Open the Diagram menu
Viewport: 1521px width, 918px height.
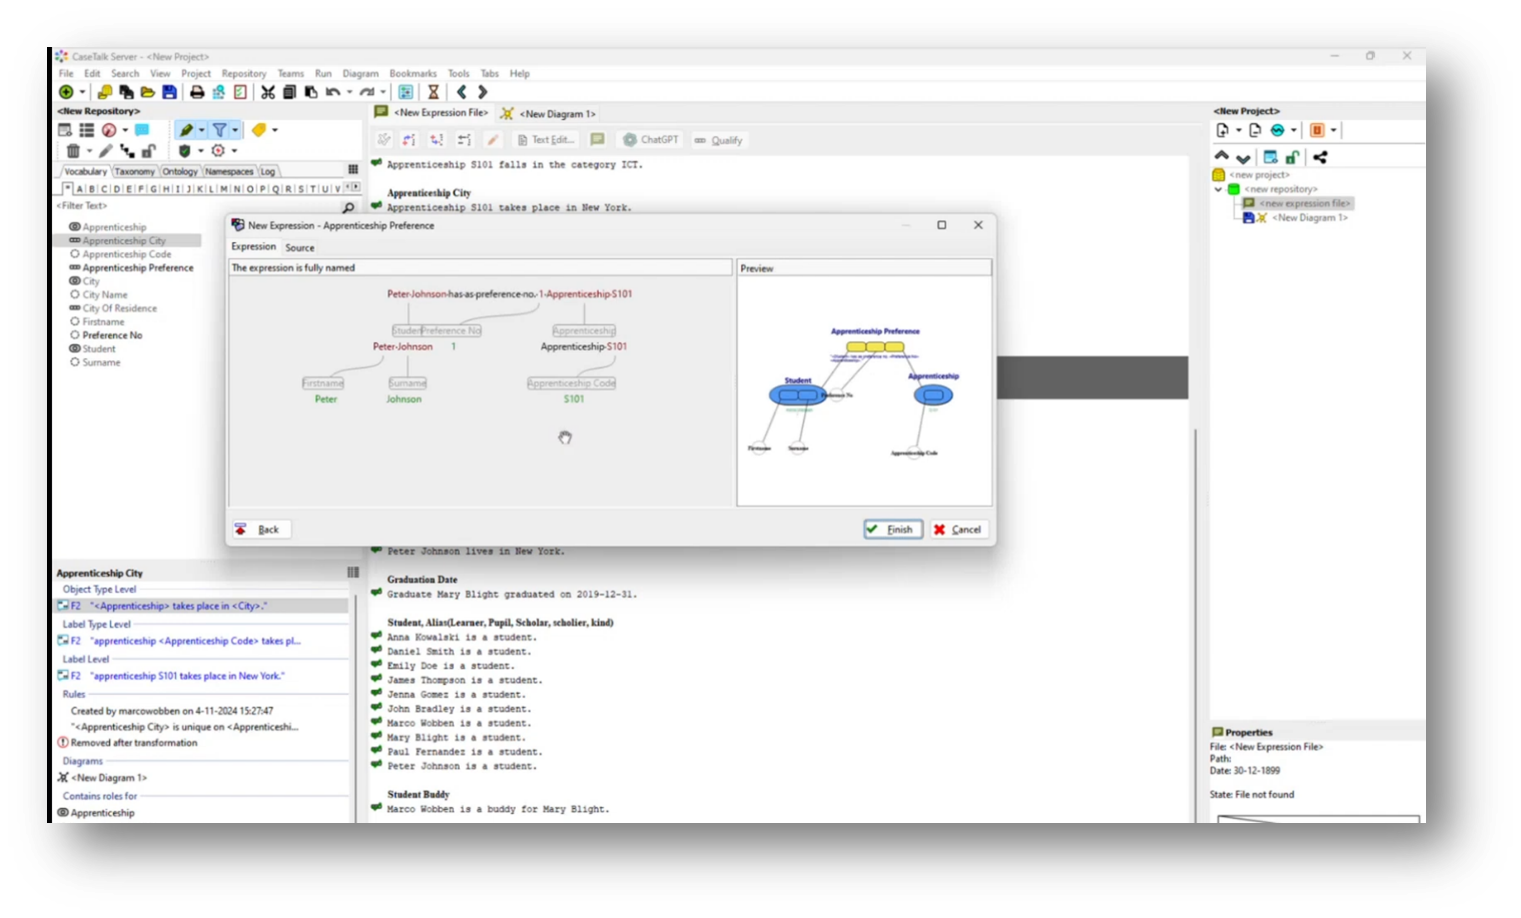click(360, 74)
